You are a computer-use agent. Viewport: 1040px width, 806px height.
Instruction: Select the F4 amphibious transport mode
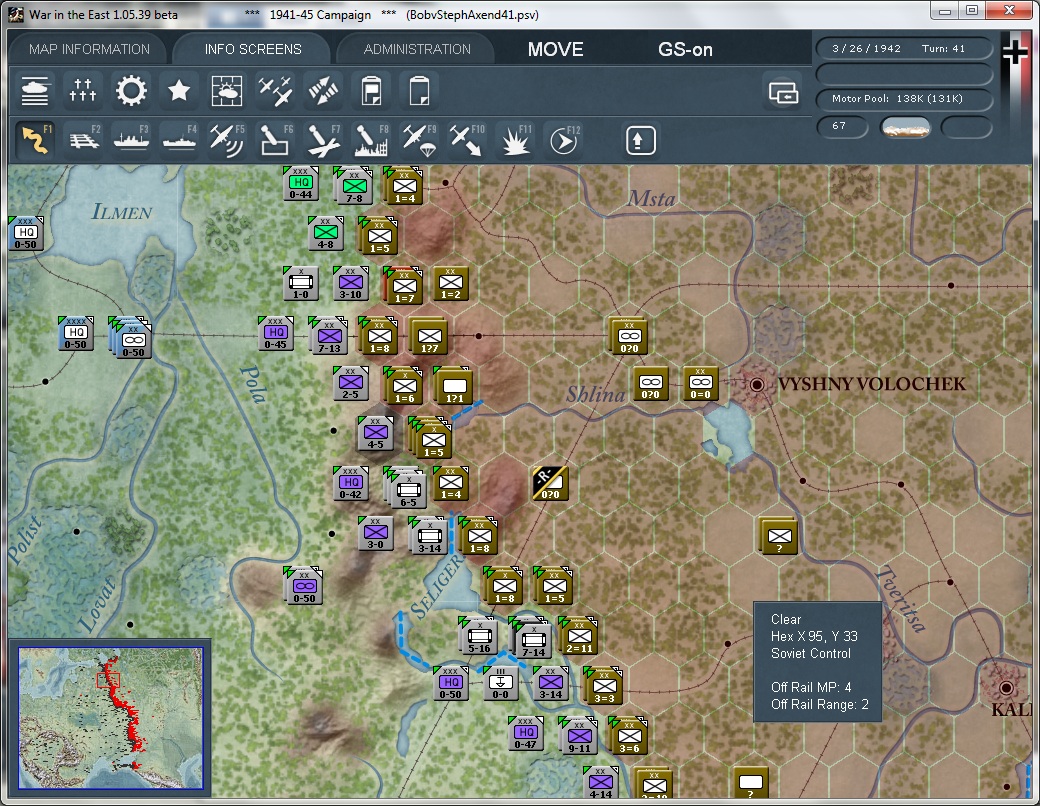point(179,139)
